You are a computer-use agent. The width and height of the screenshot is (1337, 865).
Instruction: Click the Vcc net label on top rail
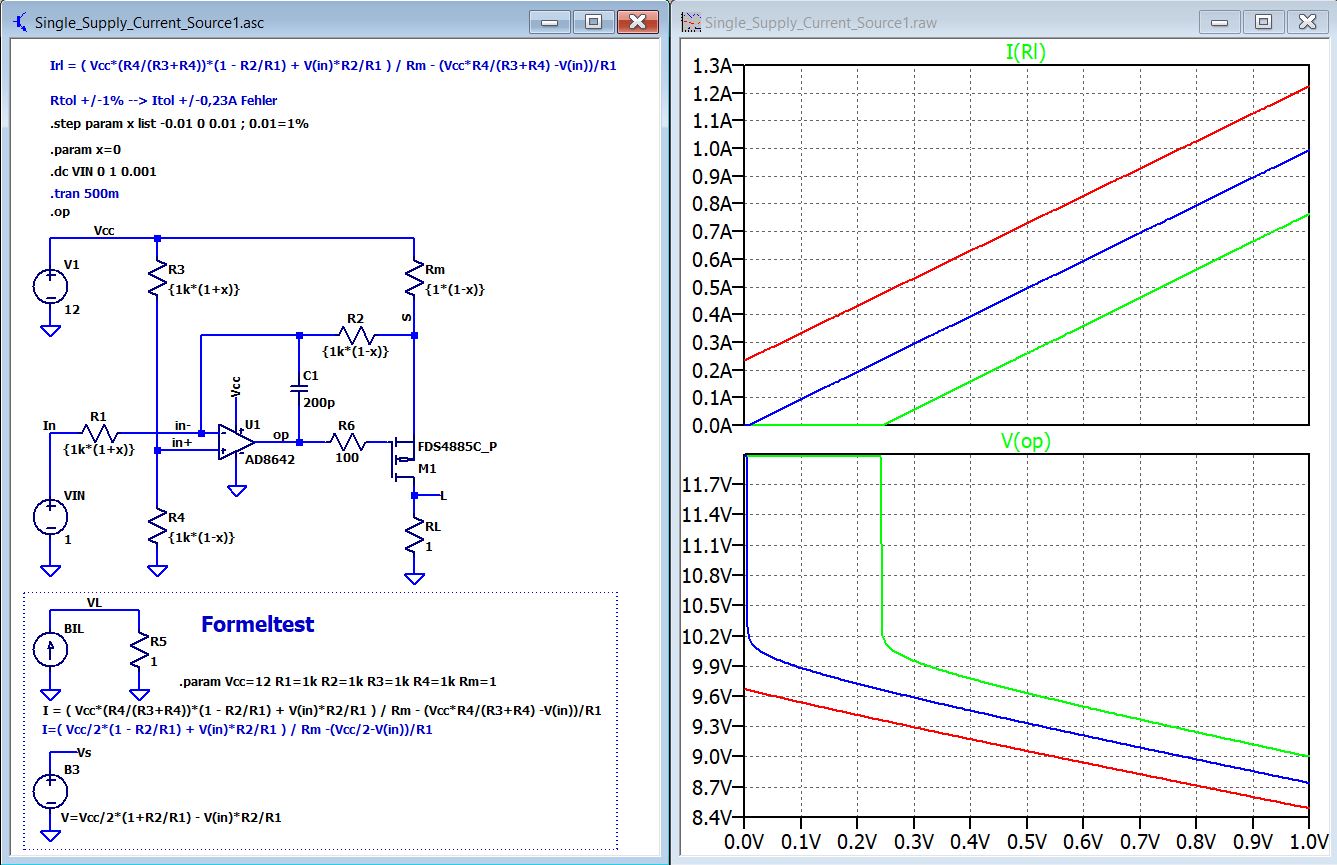coord(104,230)
